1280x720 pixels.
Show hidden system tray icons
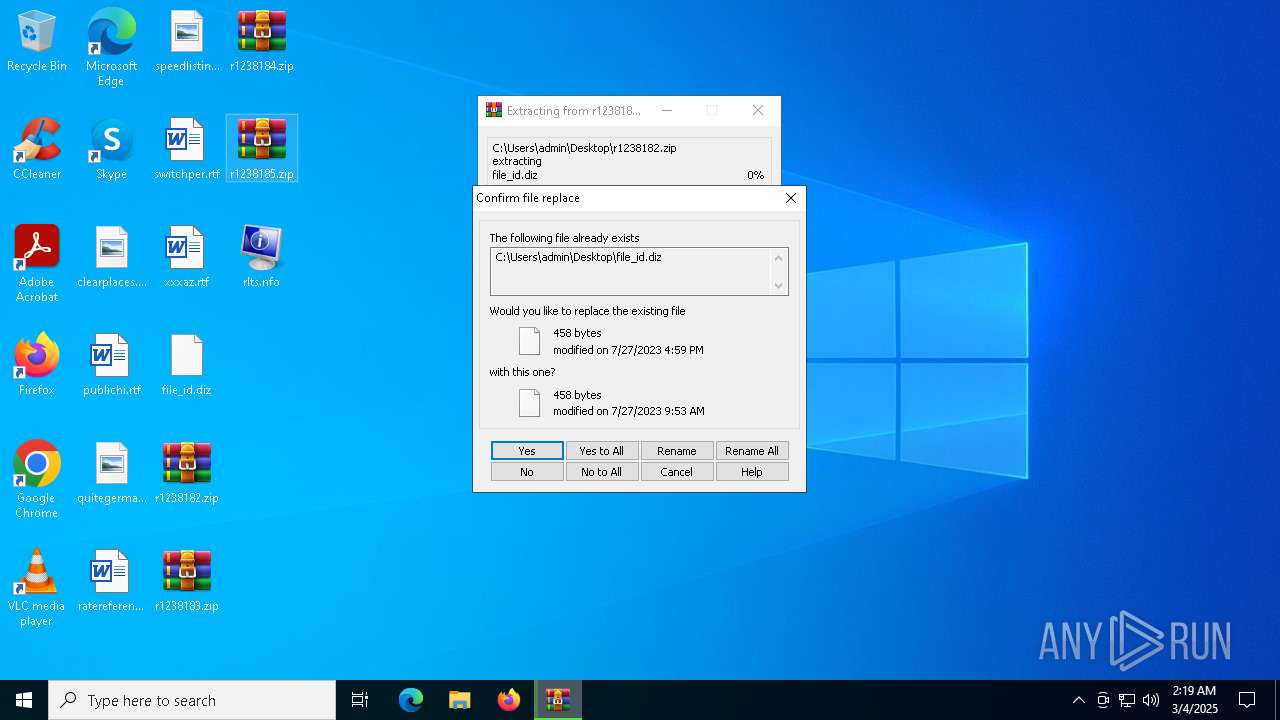point(1078,700)
